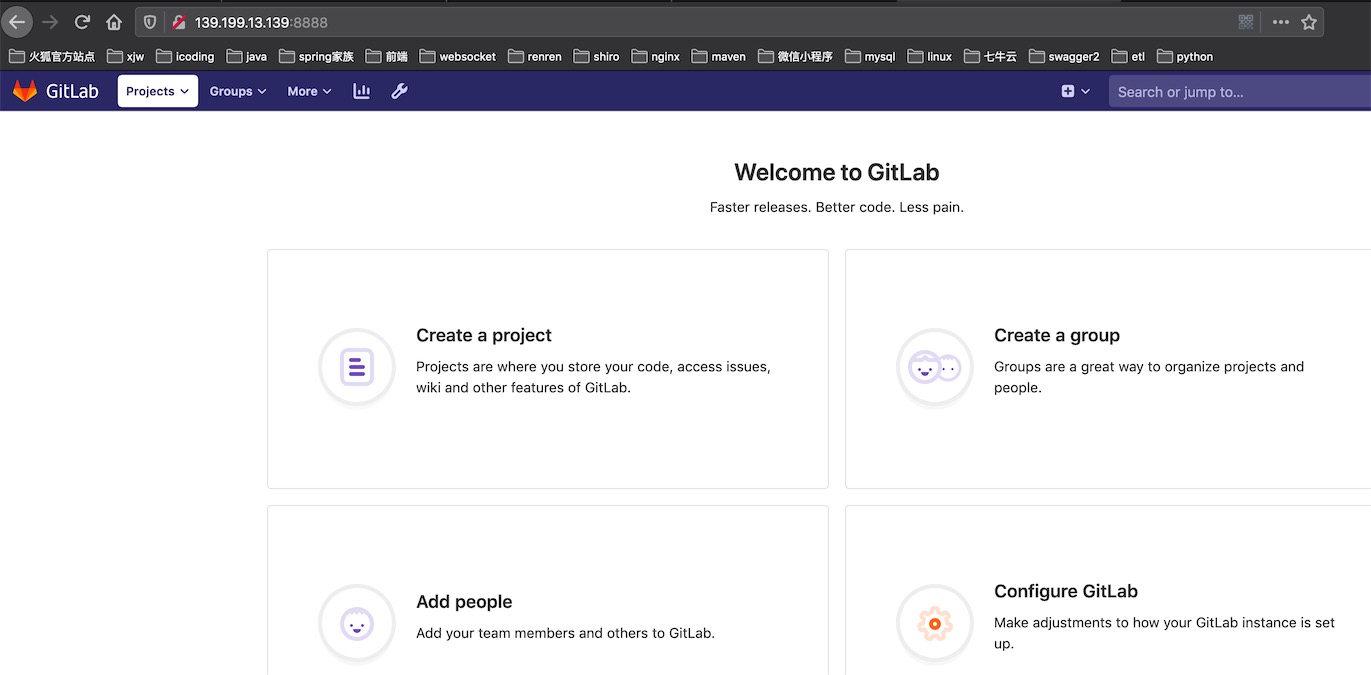Viewport: 1371px width, 675px height.
Task: Bookmark this page with the star icon
Action: (x=1309, y=22)
